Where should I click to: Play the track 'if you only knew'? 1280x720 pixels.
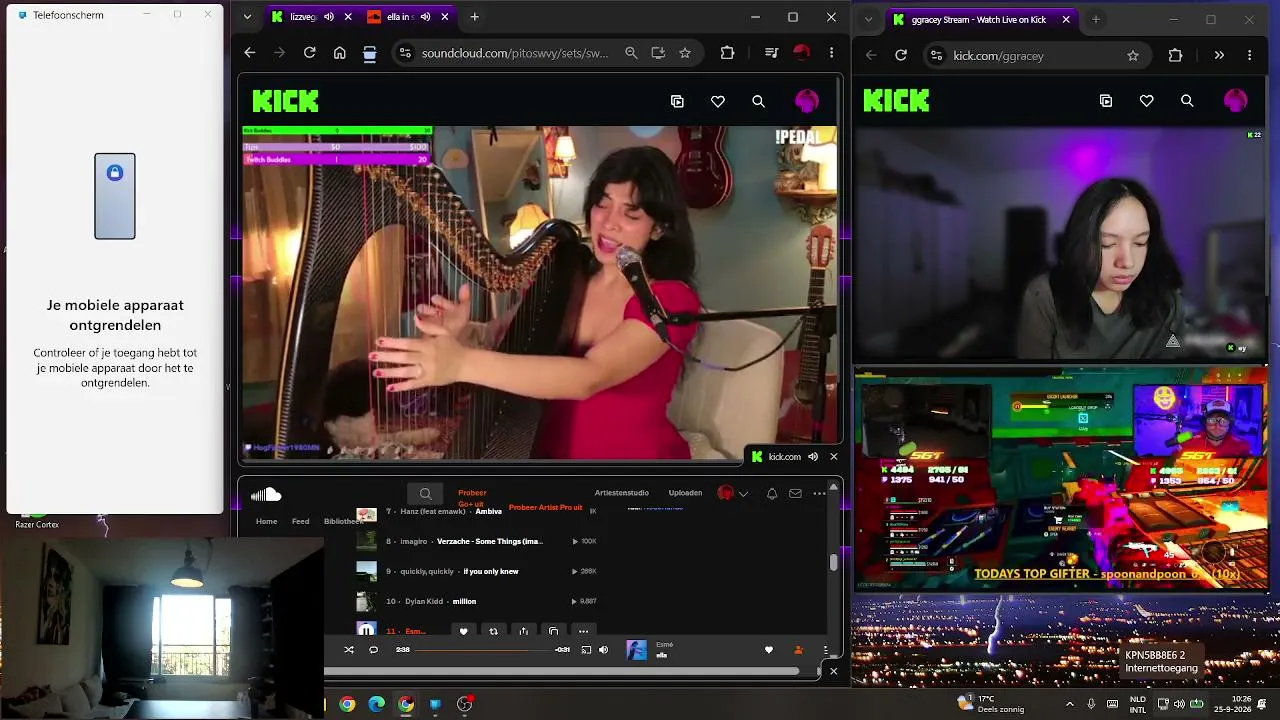pyautogui.click(x=491, y=571)
